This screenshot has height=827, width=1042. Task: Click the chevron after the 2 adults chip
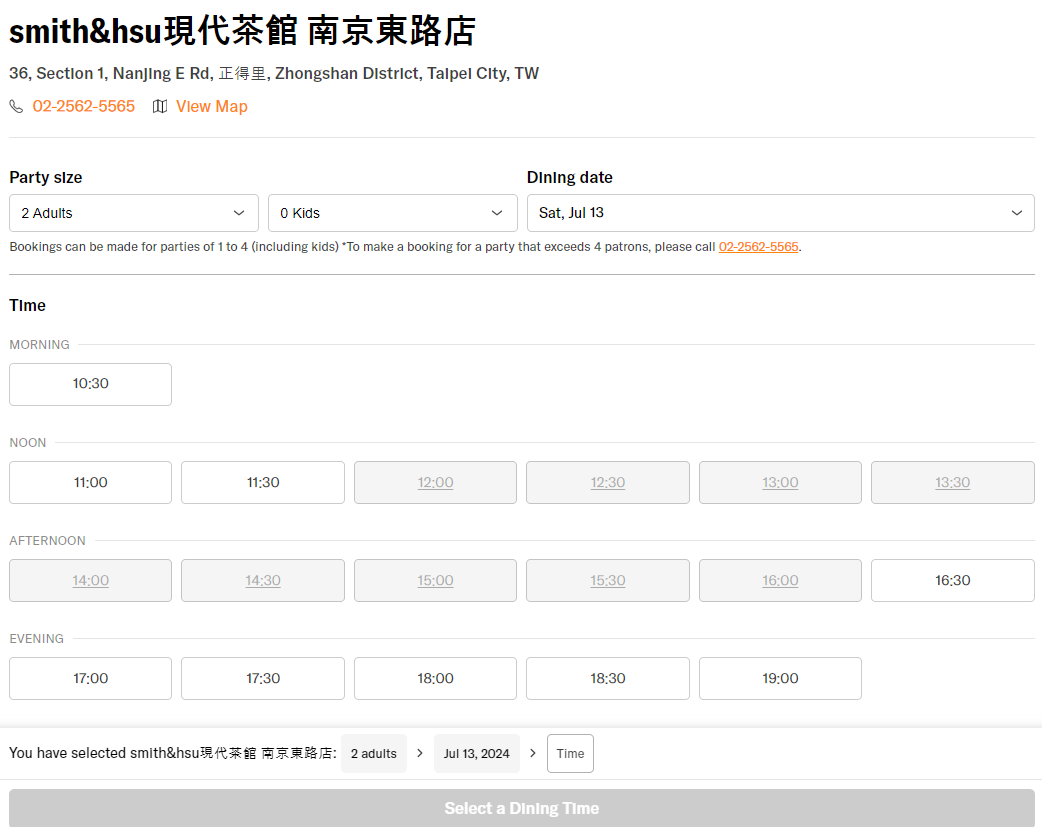click(x=420, y=753)
